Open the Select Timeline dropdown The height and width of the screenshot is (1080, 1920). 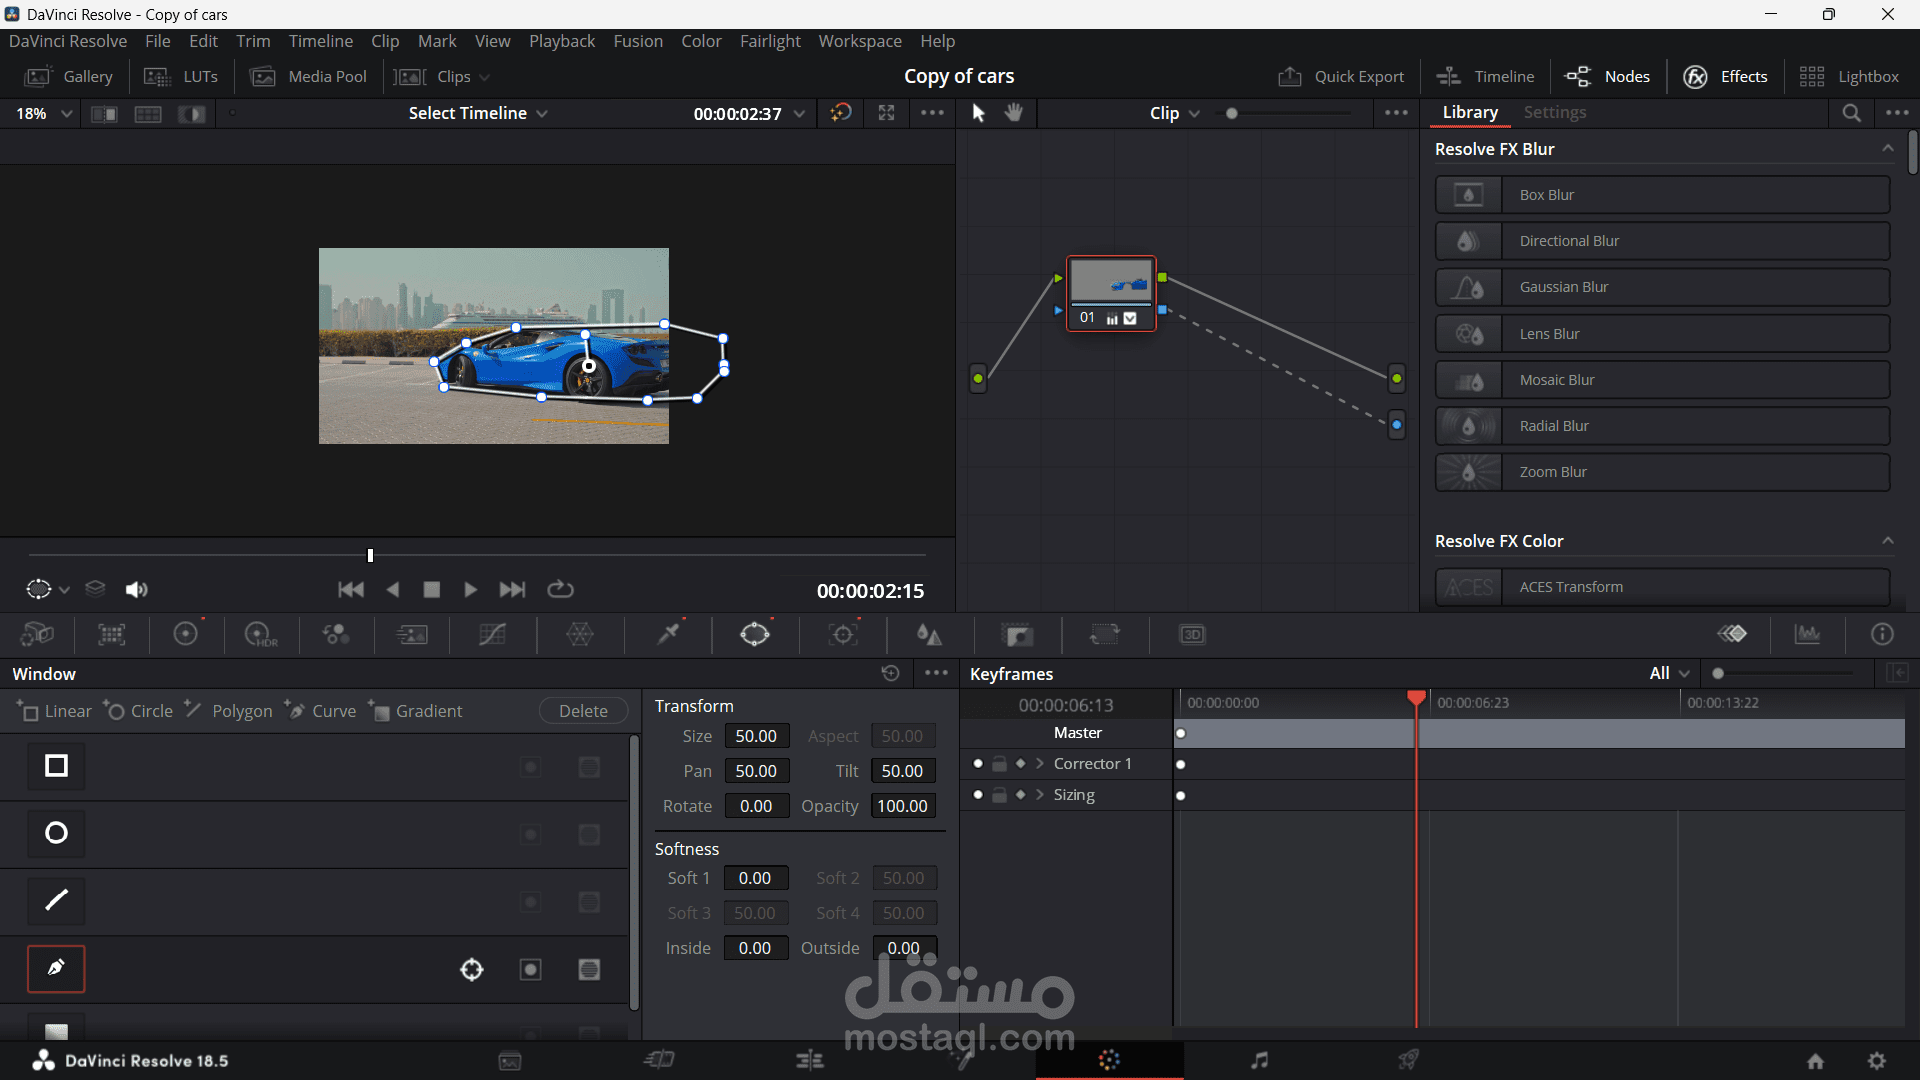point(477,113)
